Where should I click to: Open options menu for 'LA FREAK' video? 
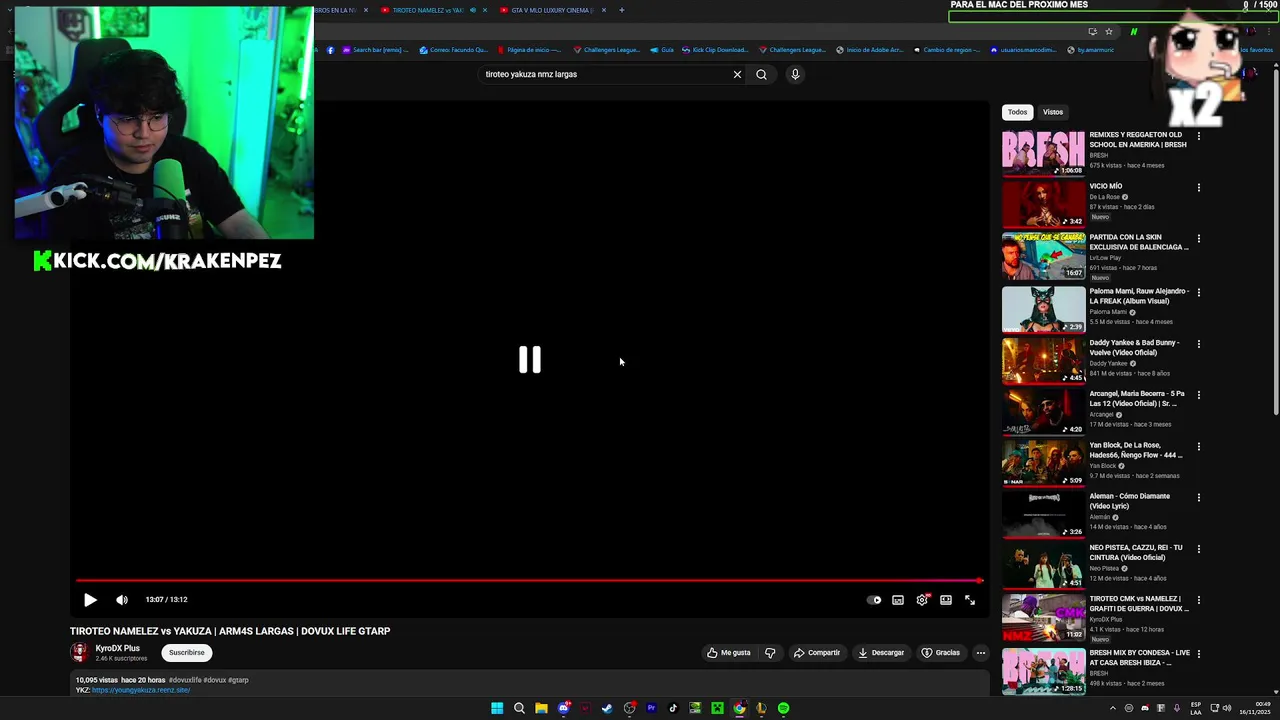[x=1198, y=293]
